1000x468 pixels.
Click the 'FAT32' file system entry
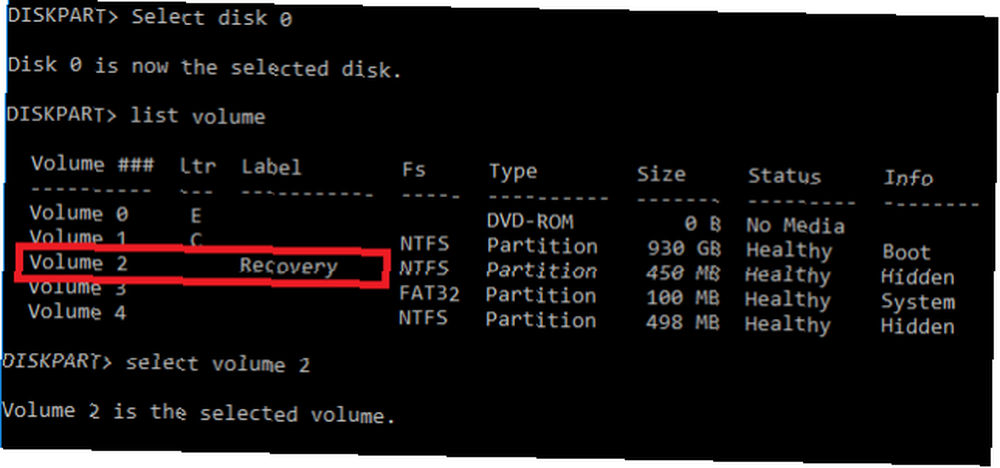tap(430, 293)
